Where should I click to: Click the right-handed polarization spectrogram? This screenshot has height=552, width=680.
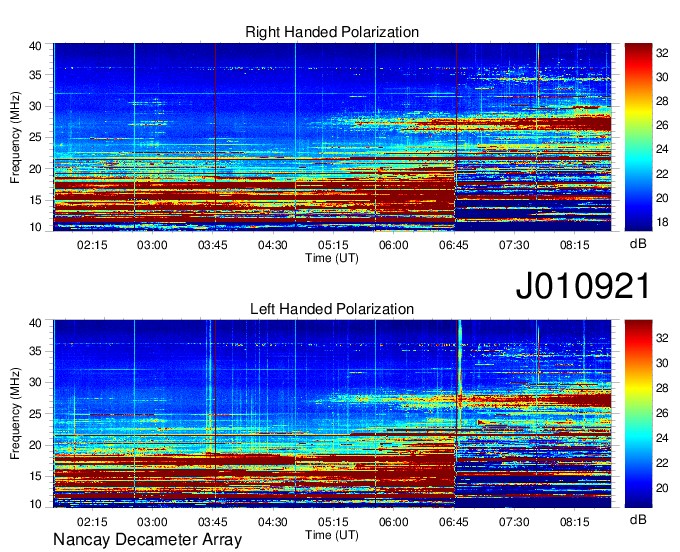click(332, 137)
